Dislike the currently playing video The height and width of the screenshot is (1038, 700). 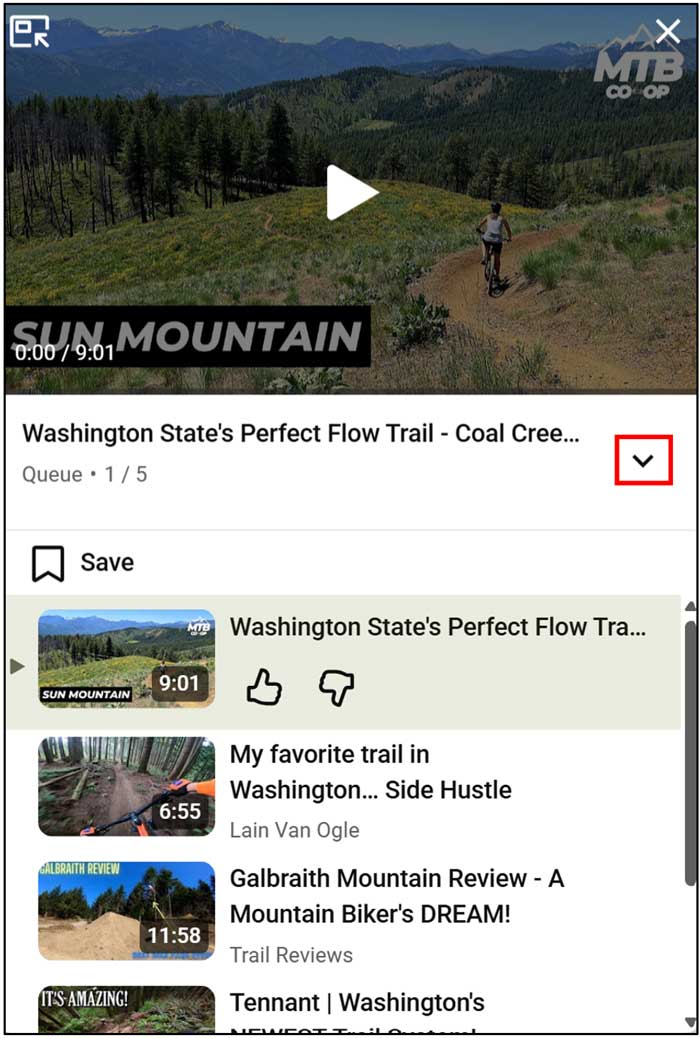tap(336, 688)
